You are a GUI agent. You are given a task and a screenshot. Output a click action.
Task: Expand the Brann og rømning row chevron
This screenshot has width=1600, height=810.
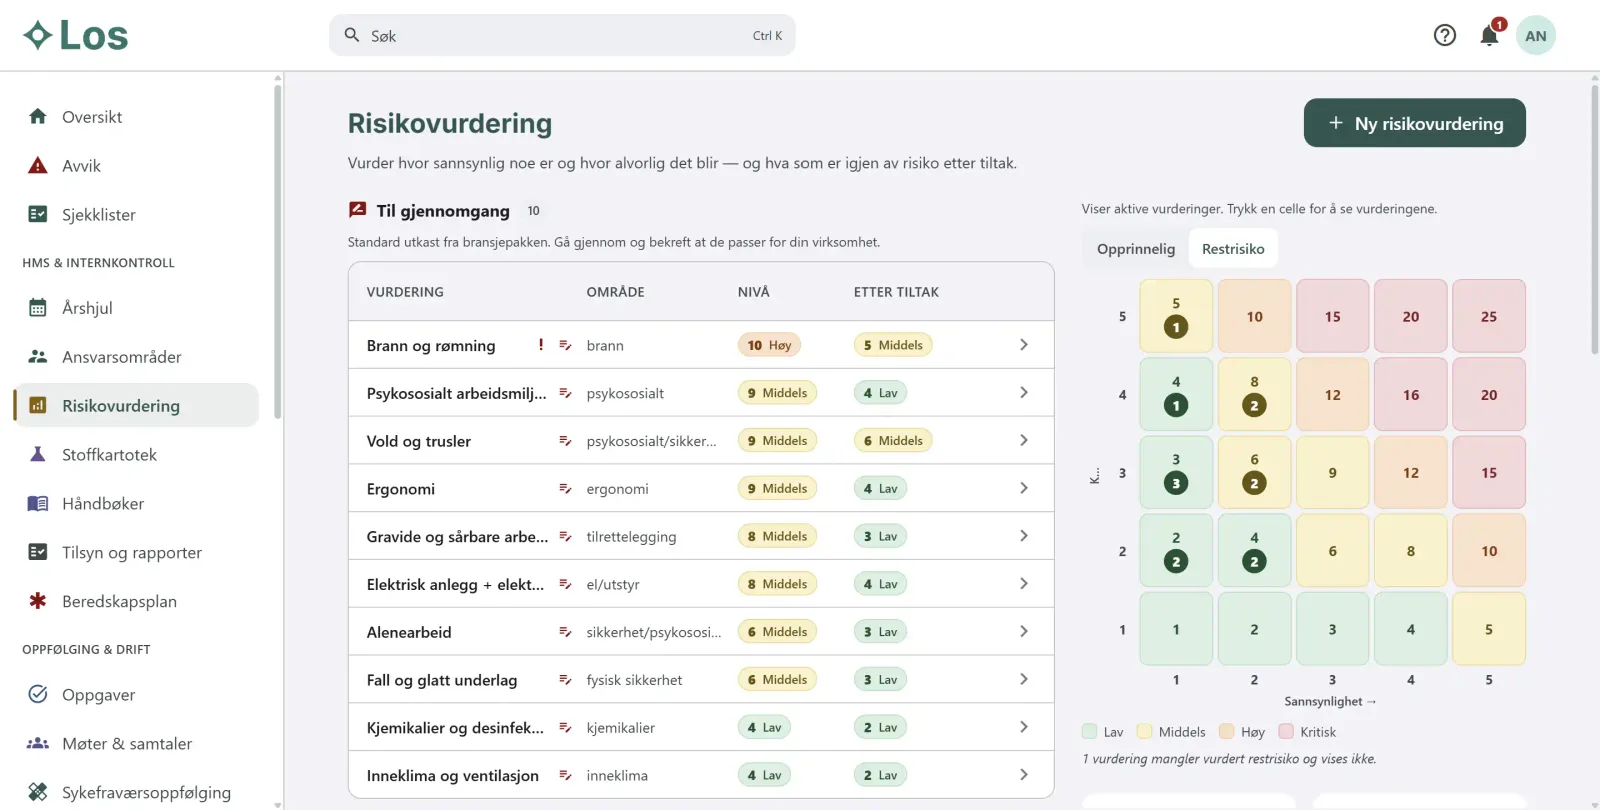coord(1023,345)
